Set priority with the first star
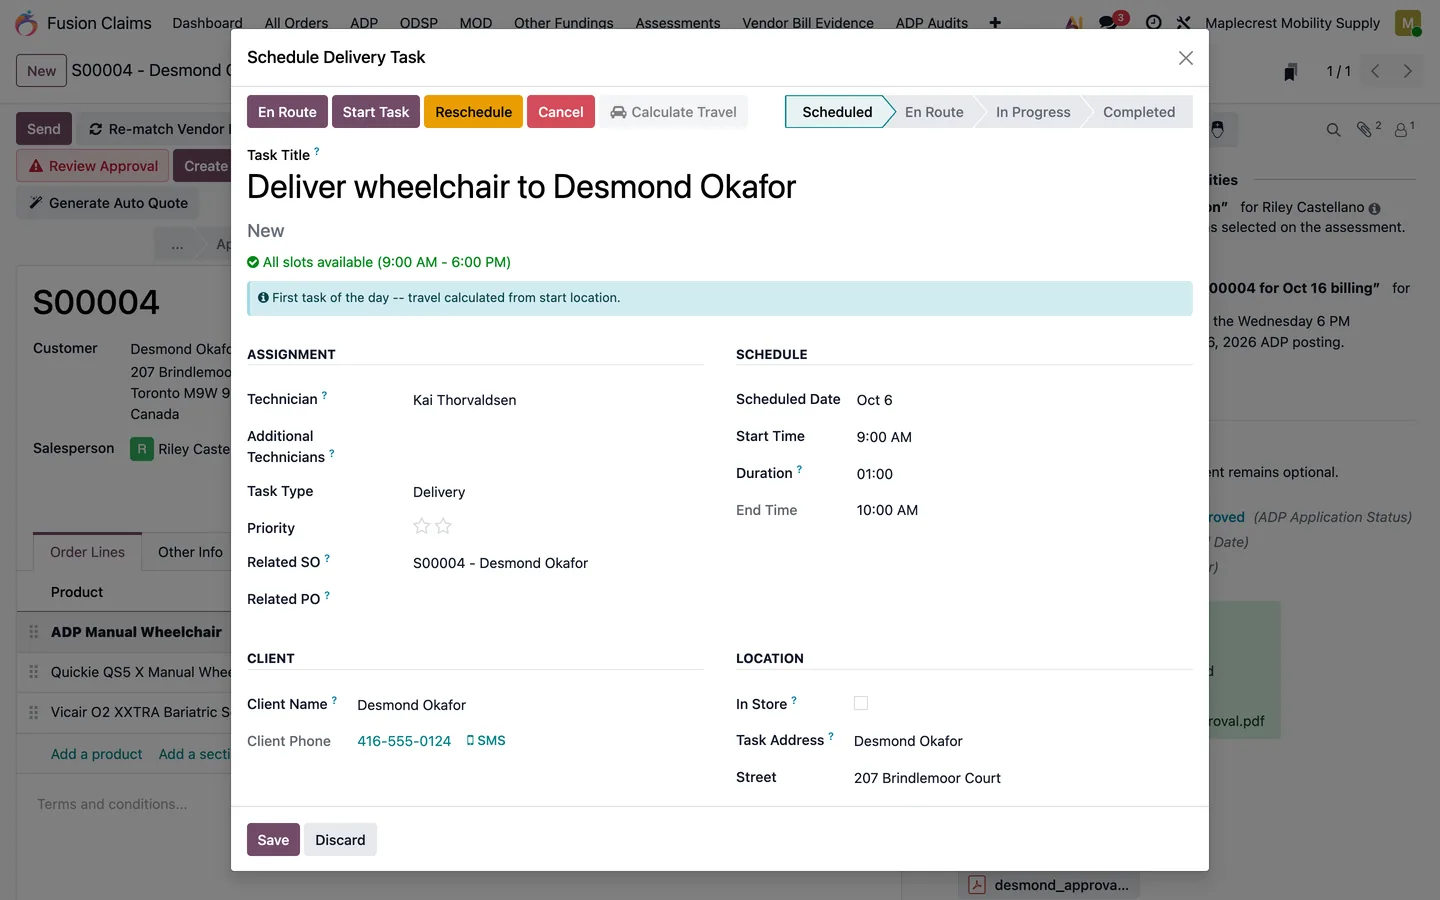 [x=421, y=526]
